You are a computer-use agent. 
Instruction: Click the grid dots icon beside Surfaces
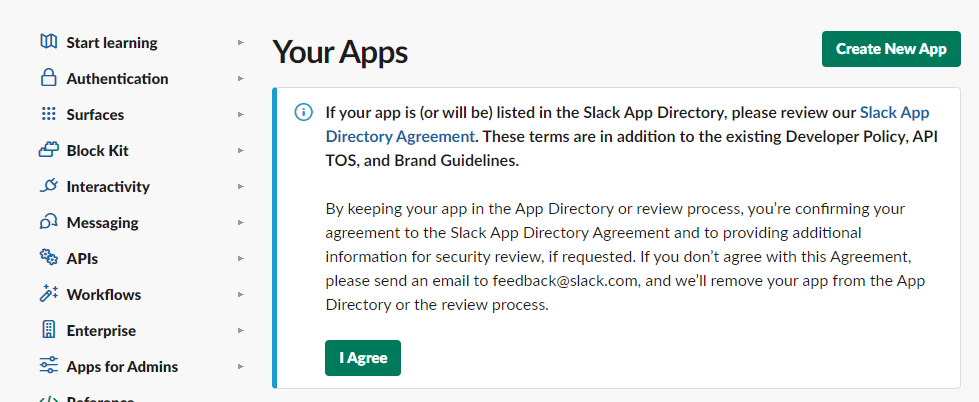(48, 114)
